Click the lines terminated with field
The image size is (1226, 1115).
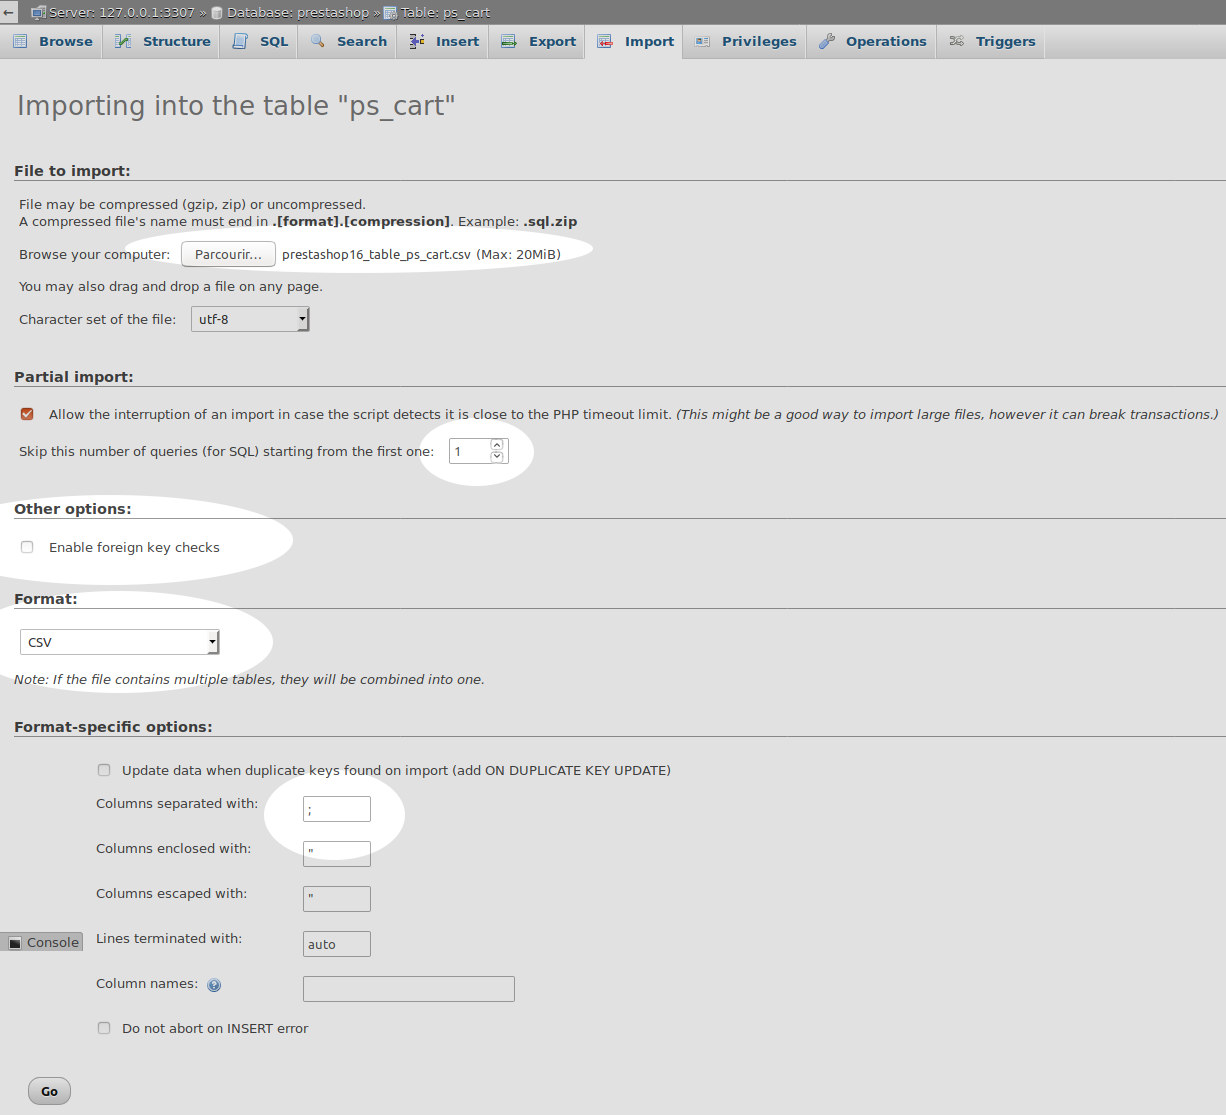pos(337,944)
